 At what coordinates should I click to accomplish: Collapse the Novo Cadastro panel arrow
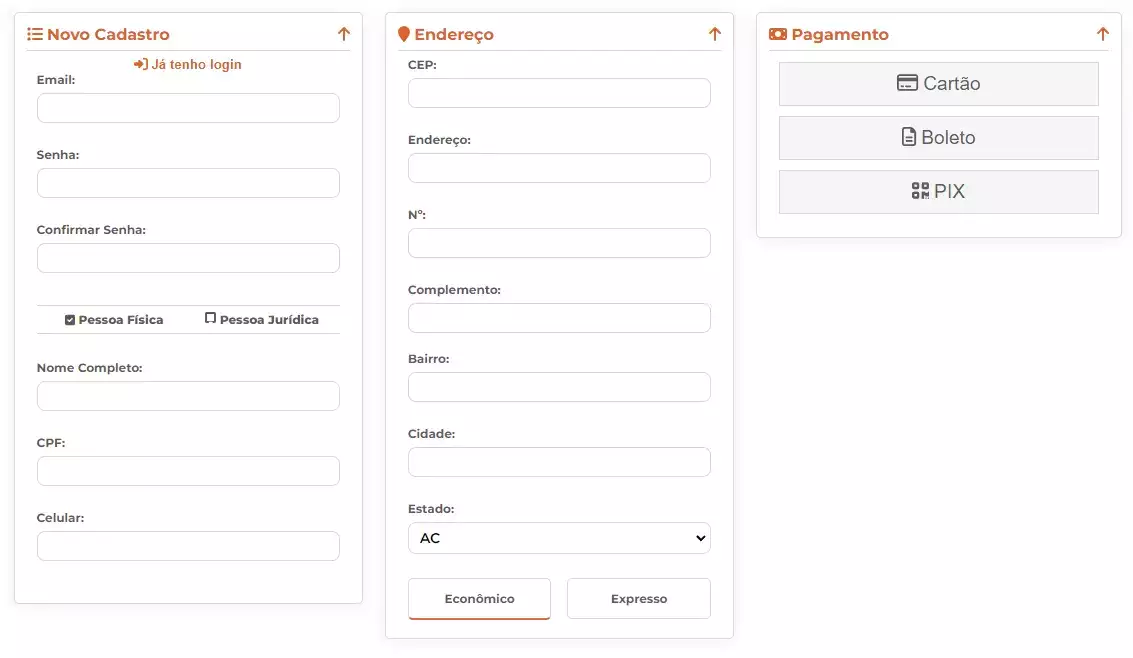tap(344, 34)
